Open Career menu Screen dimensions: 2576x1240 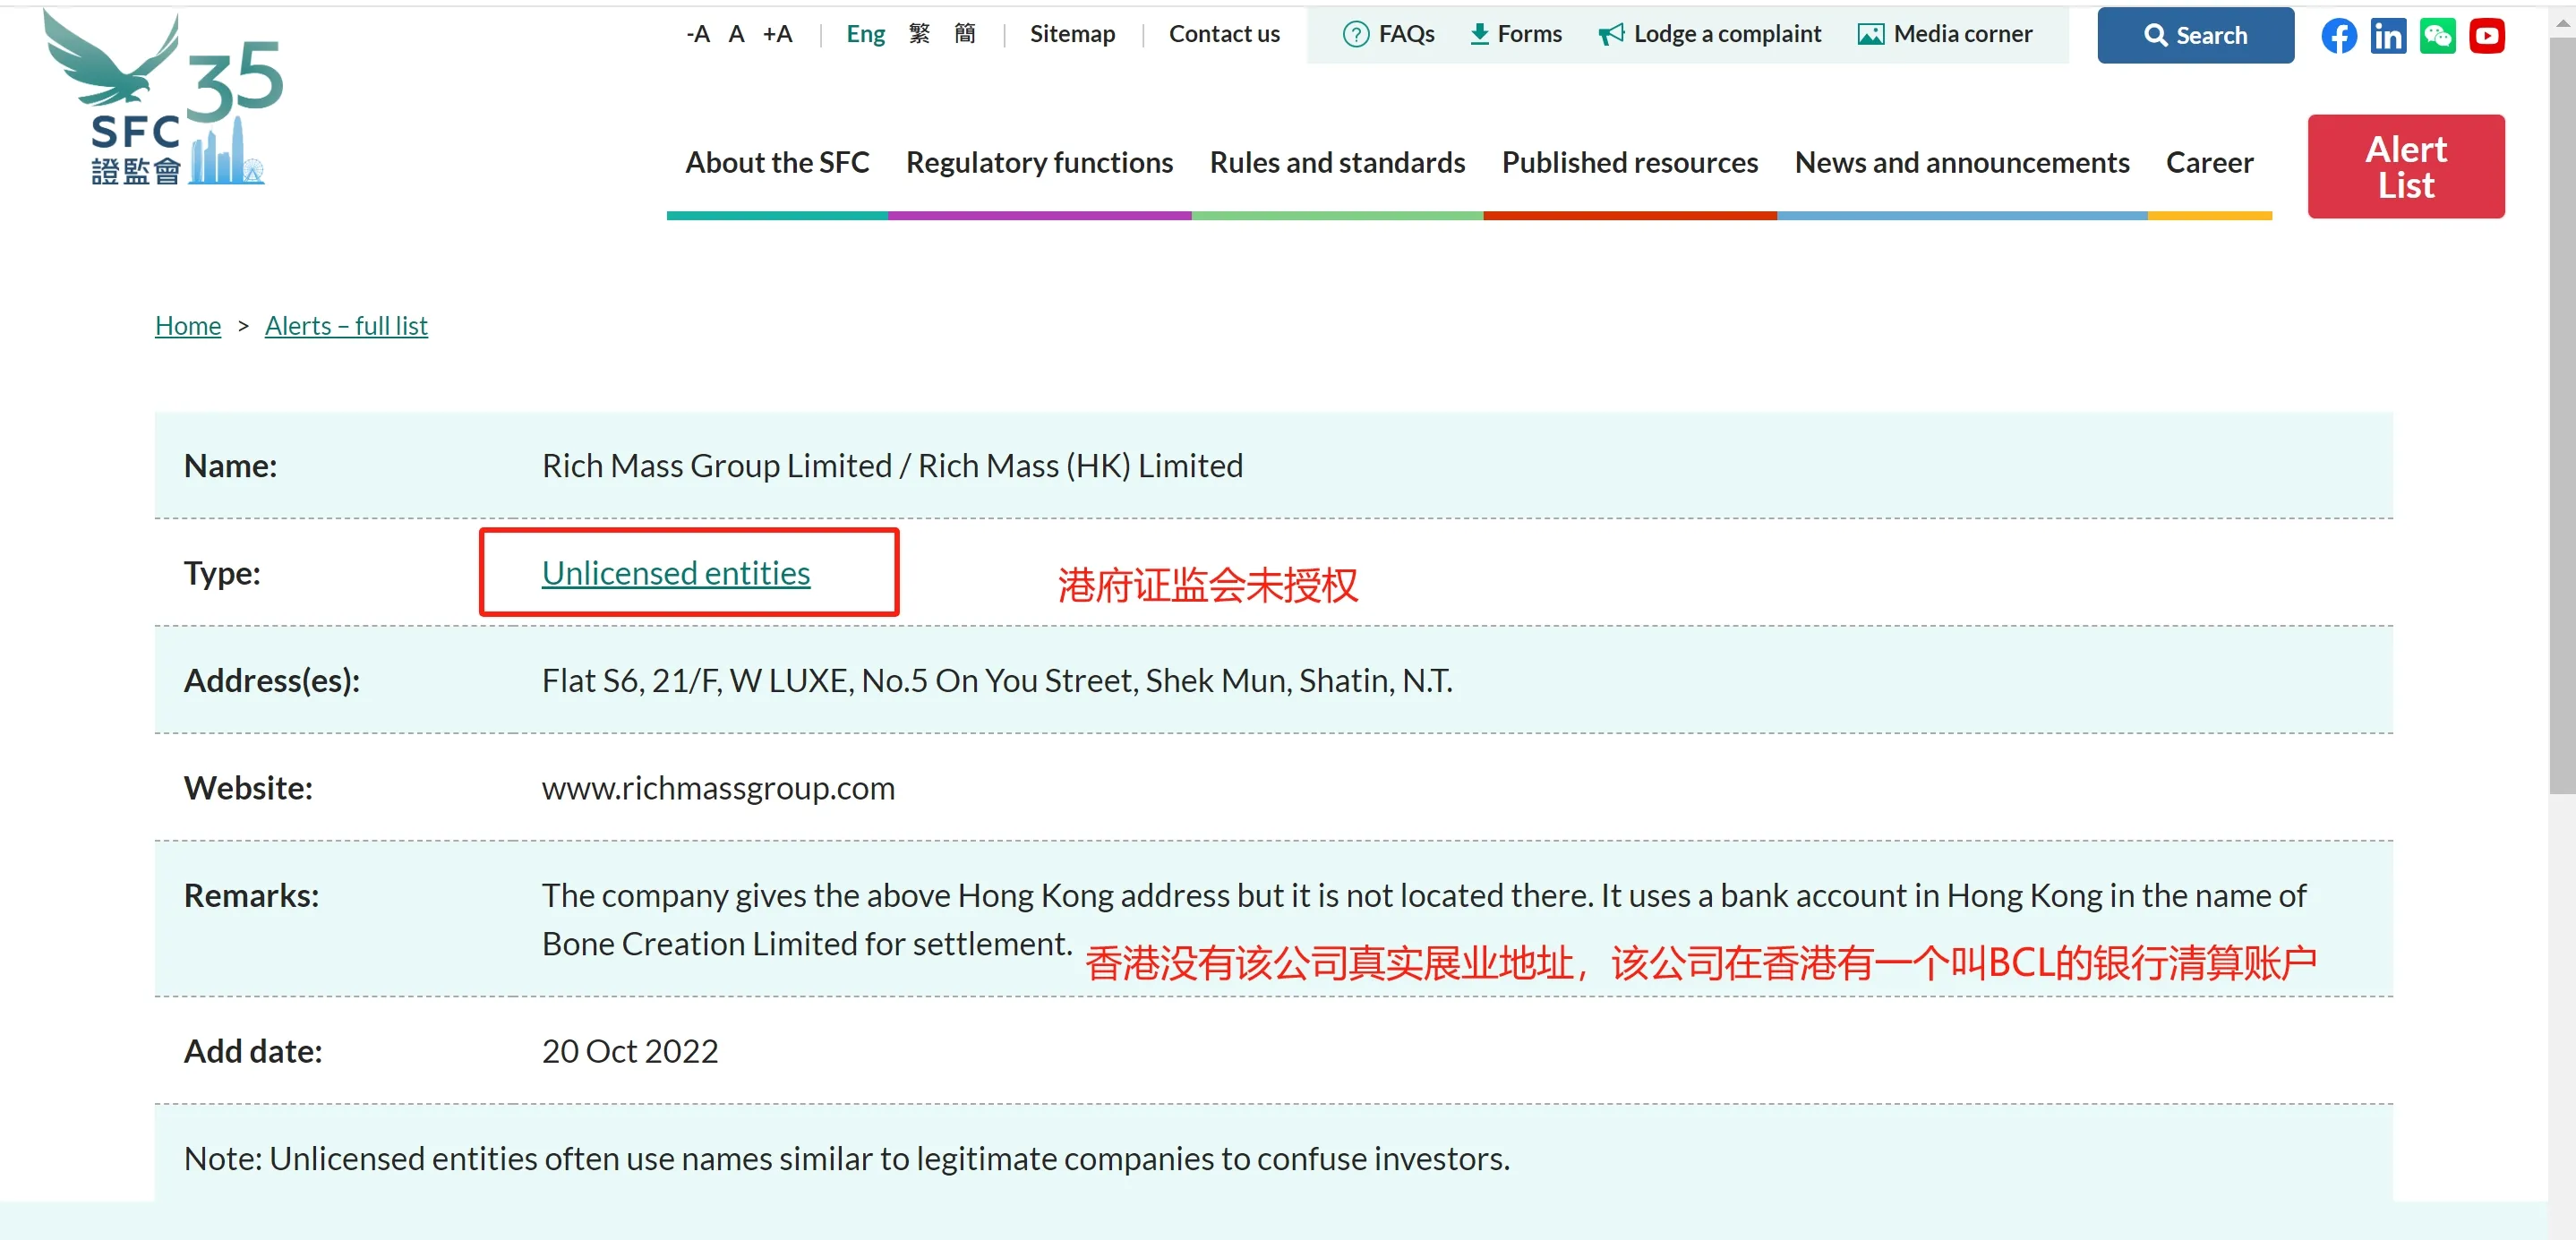[x=2209, y=162]
